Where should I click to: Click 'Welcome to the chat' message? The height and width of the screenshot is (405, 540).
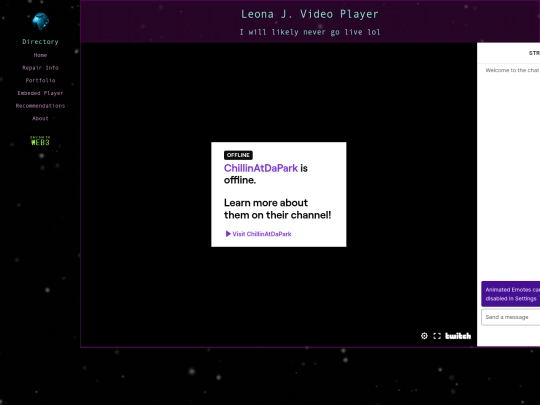click(512, 70)
